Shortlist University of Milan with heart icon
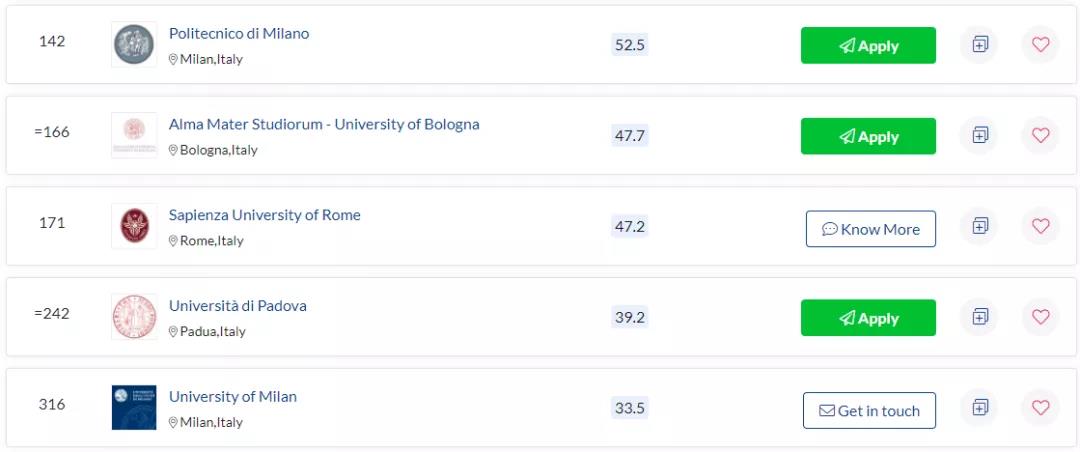Viewport: 1080px width, 452px height. pos(1040,408)
